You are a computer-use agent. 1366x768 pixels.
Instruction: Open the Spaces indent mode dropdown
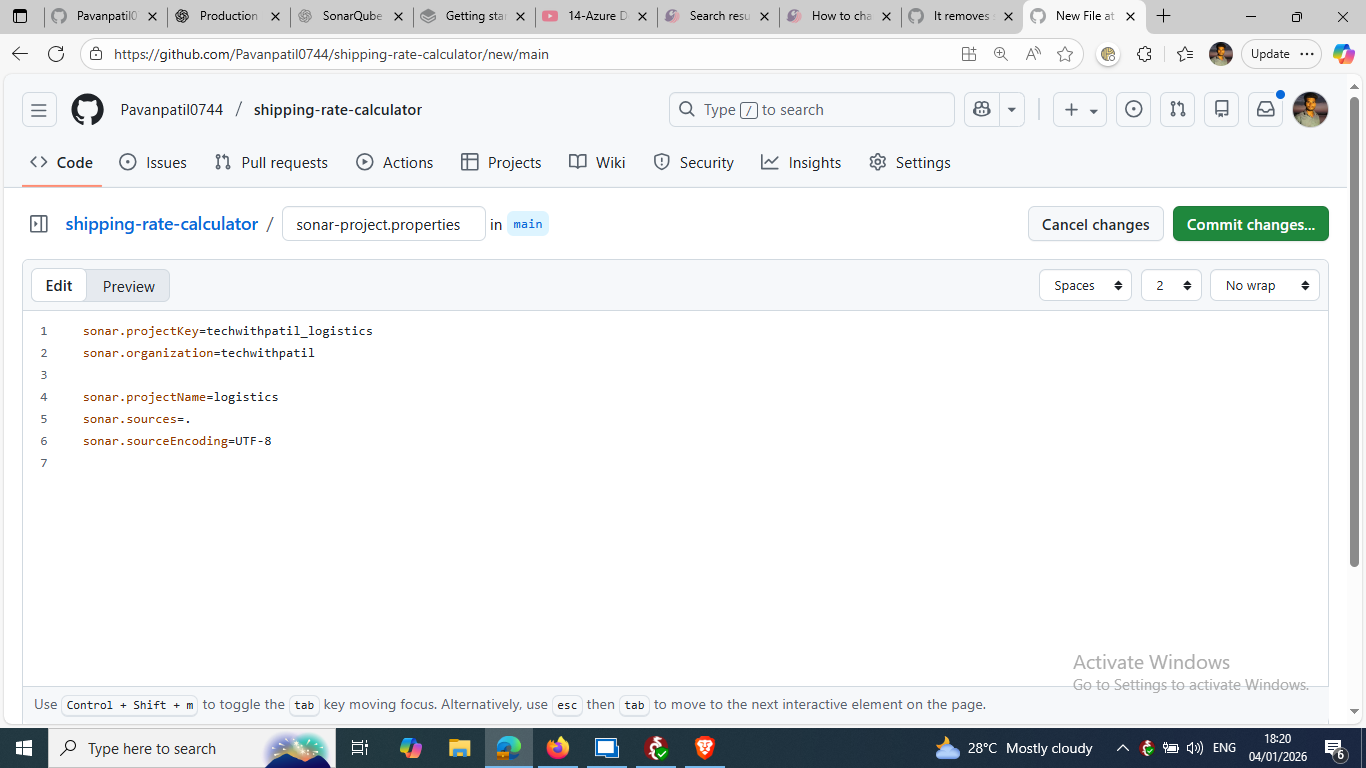[1085, 286]
